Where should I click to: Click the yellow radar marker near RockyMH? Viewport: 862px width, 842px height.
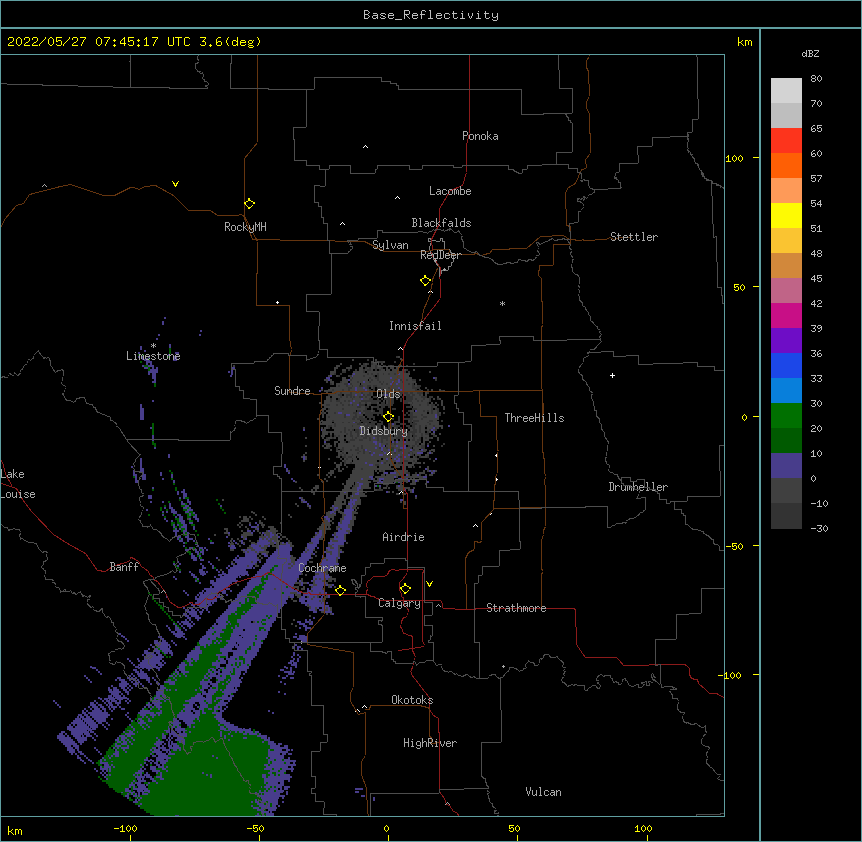(x=249, y=204)
